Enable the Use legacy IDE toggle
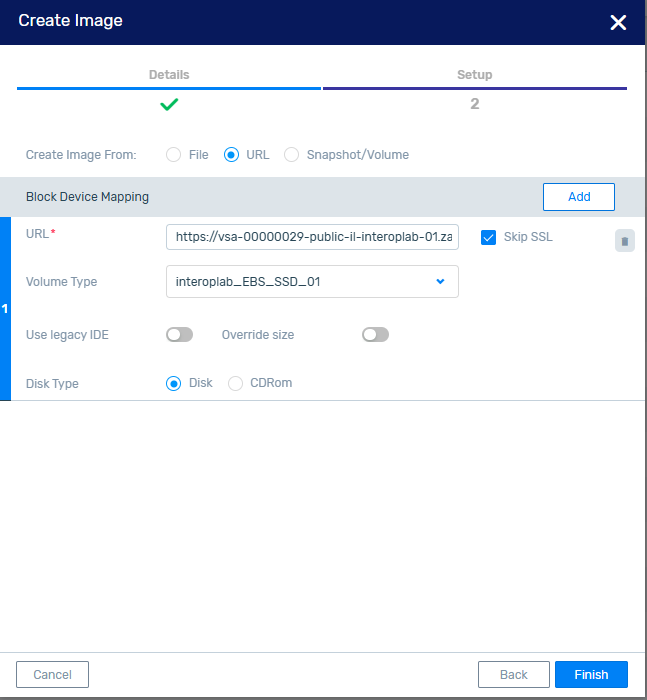The height and width of the screenshot is (700, 647). 179,335
